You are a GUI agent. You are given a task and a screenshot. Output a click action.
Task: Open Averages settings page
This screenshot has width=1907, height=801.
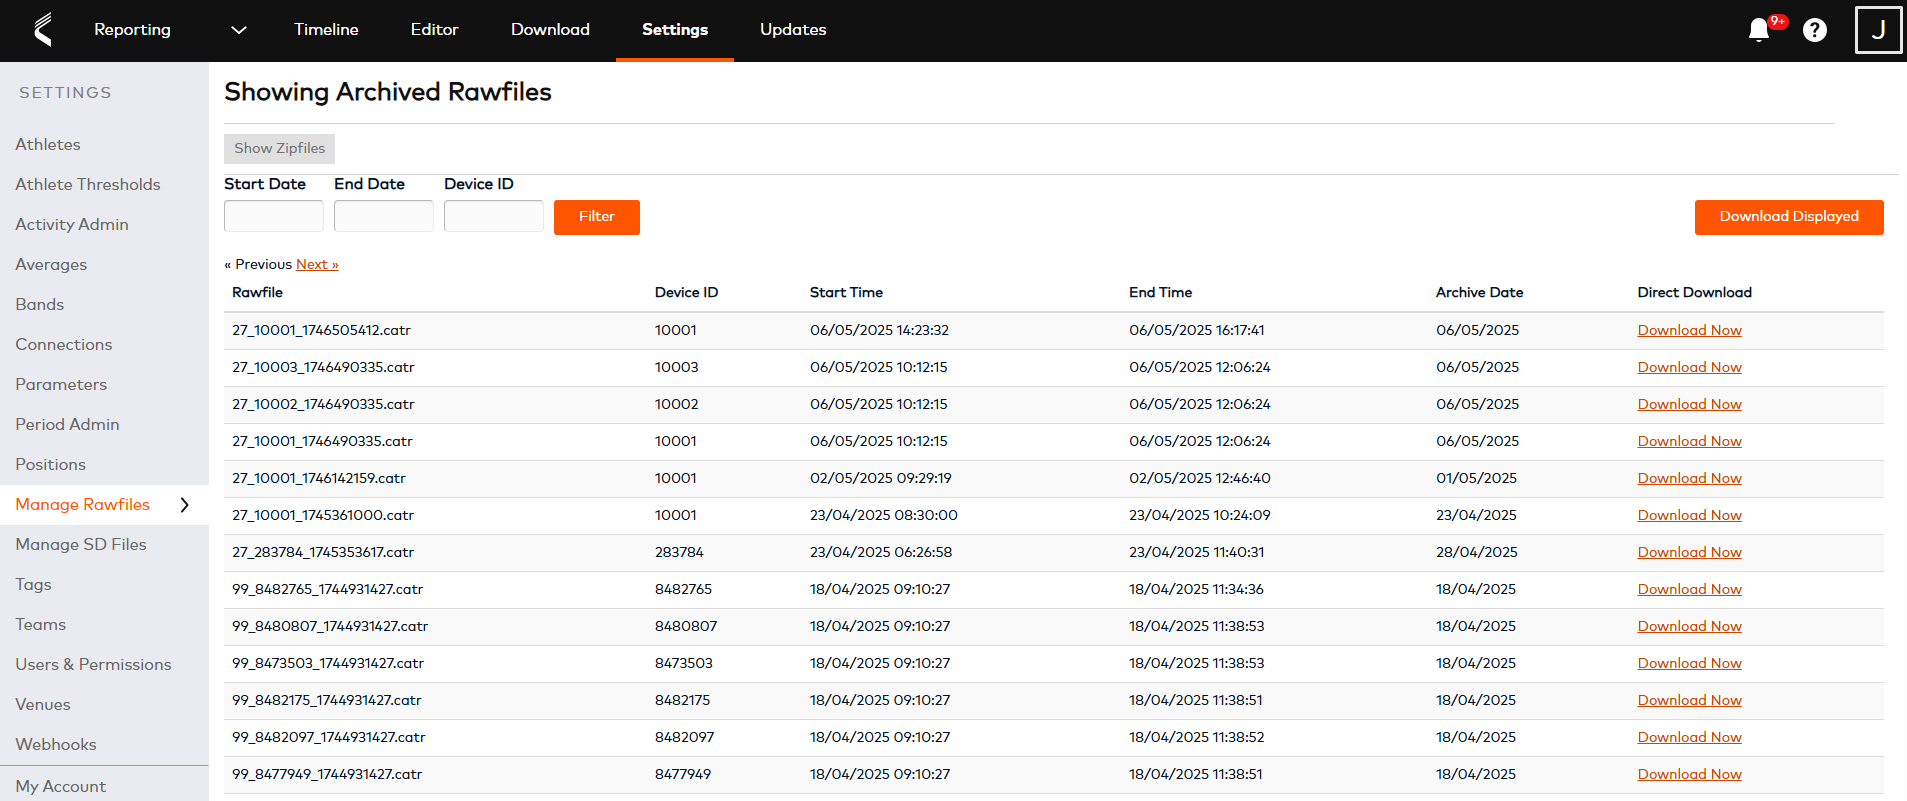[x=51, y=265]
